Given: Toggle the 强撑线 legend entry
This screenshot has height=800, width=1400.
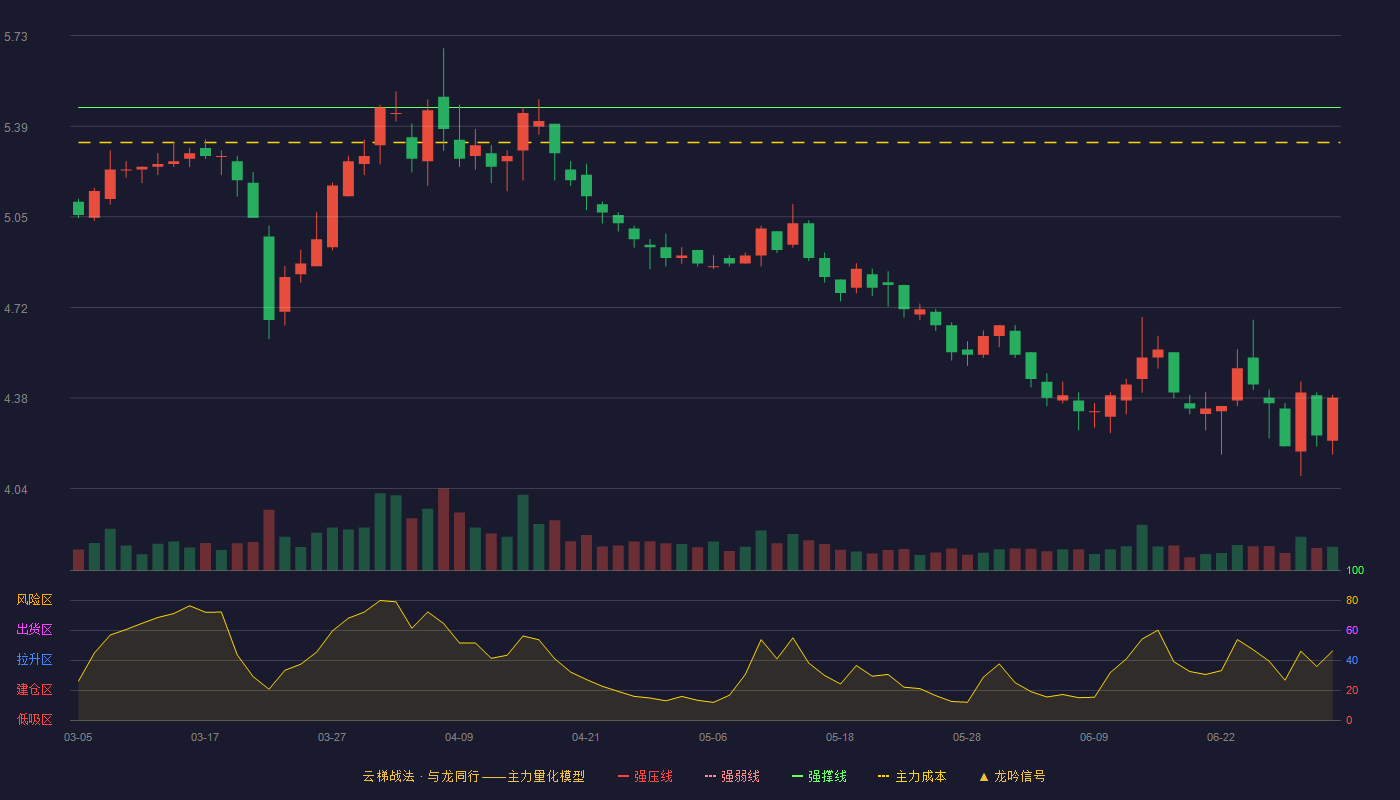Looking at the screenshot, I should [x=819, y=776].
